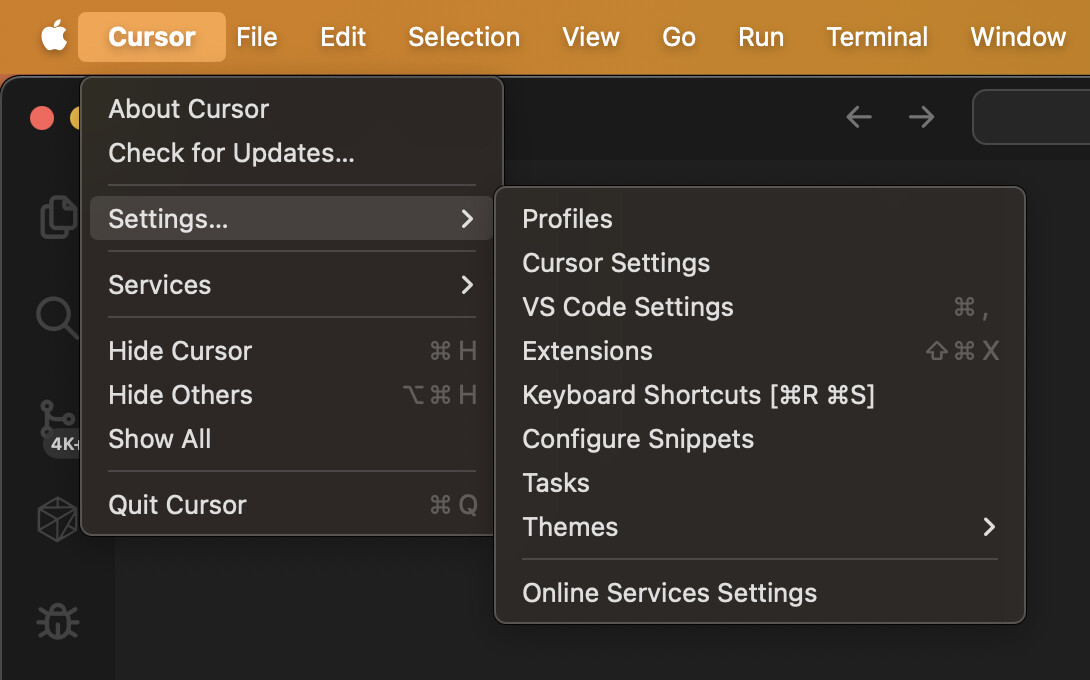Click the search field in title bar
Image resolution: width=1090 pixels, height=680 pixels.
pos(1032,117)
